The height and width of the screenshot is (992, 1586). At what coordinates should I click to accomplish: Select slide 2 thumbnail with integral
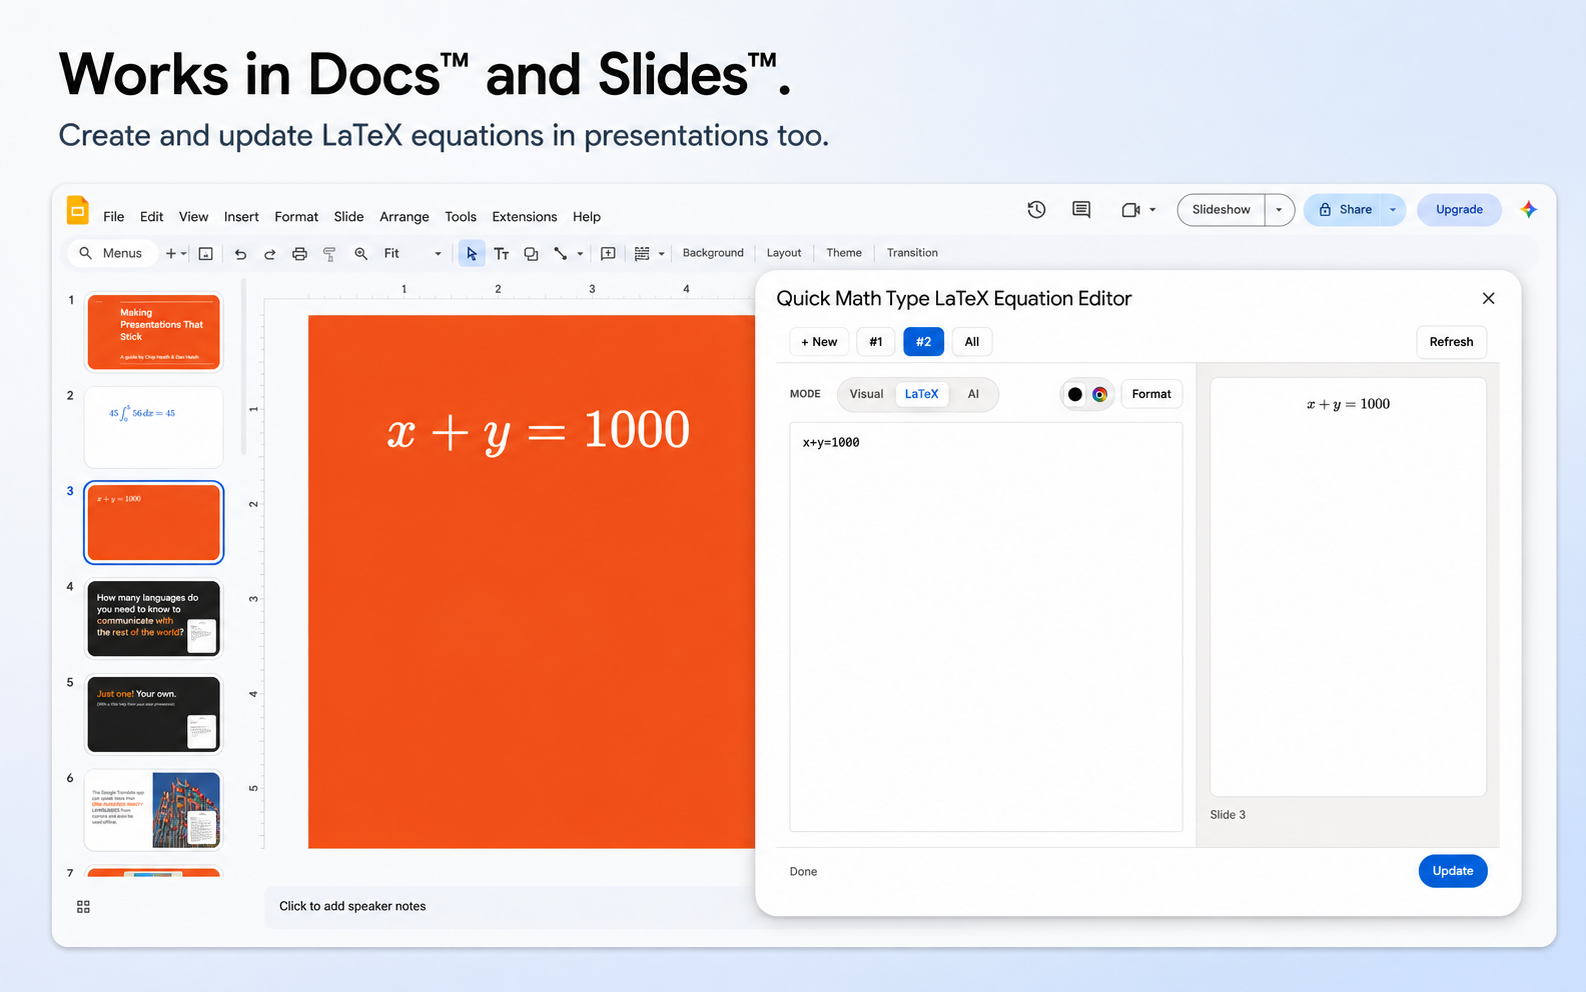153,427
